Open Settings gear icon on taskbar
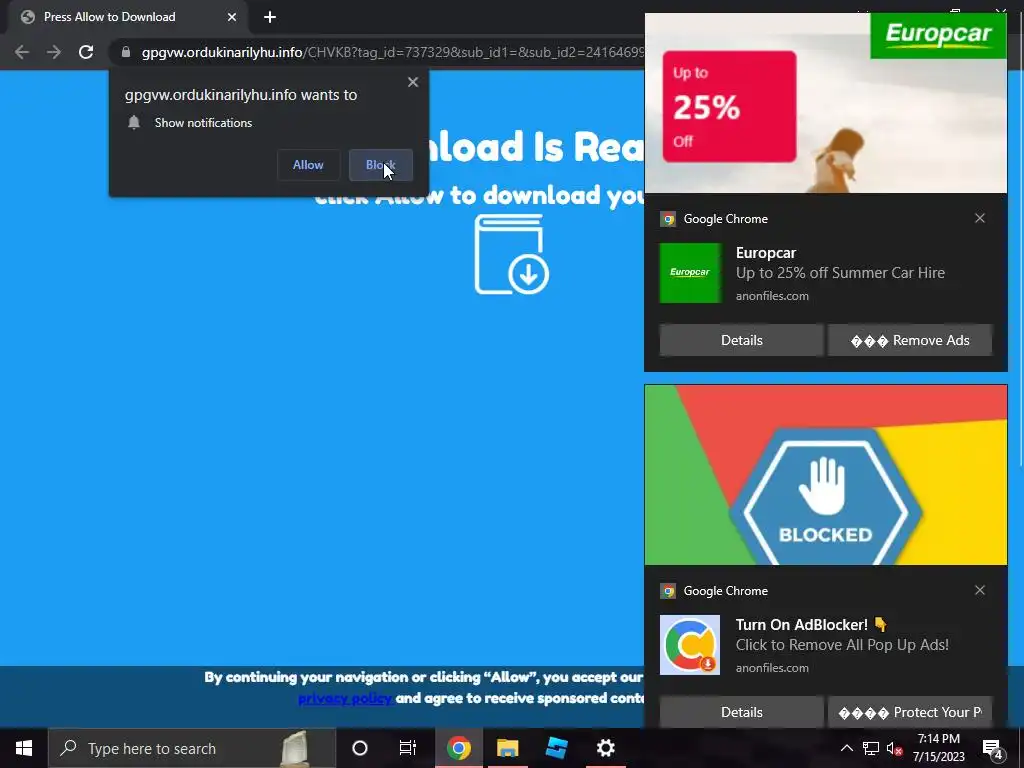This screenshot has height=768, width=1024. point(605,748)
